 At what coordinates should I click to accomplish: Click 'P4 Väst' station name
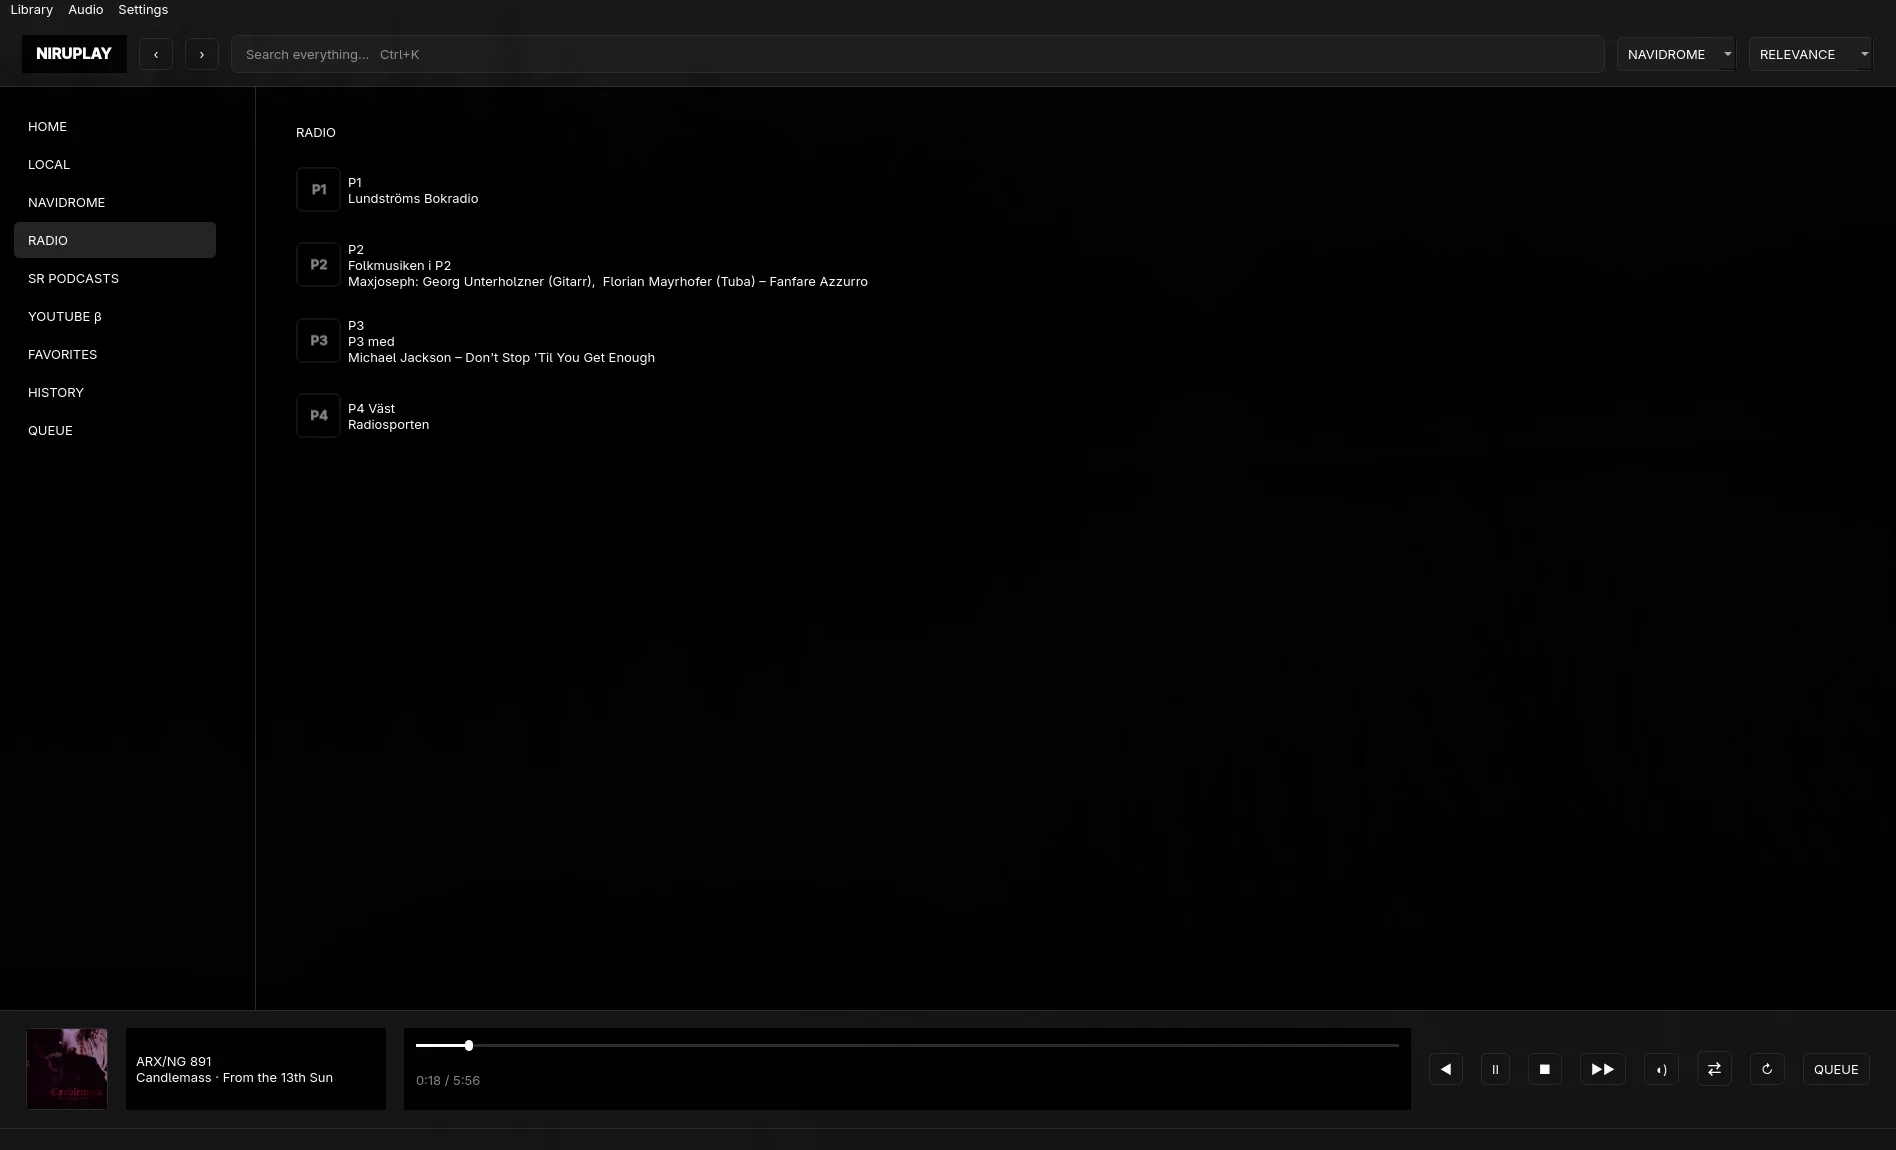click(371, 409)
